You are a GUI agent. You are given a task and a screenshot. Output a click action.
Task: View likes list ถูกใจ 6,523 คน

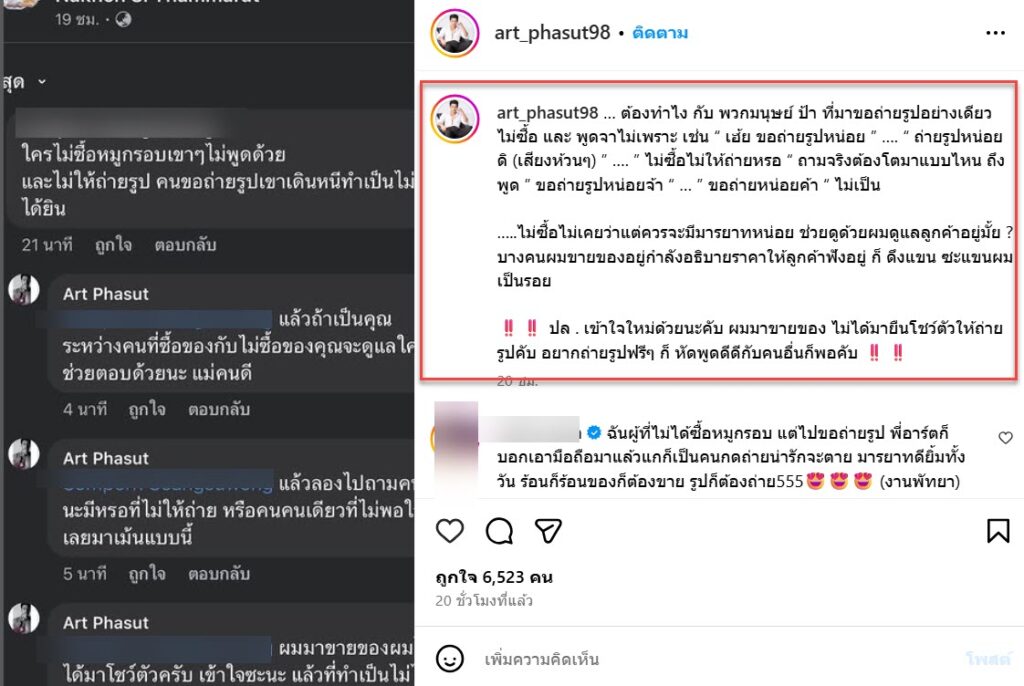[494, 577]
